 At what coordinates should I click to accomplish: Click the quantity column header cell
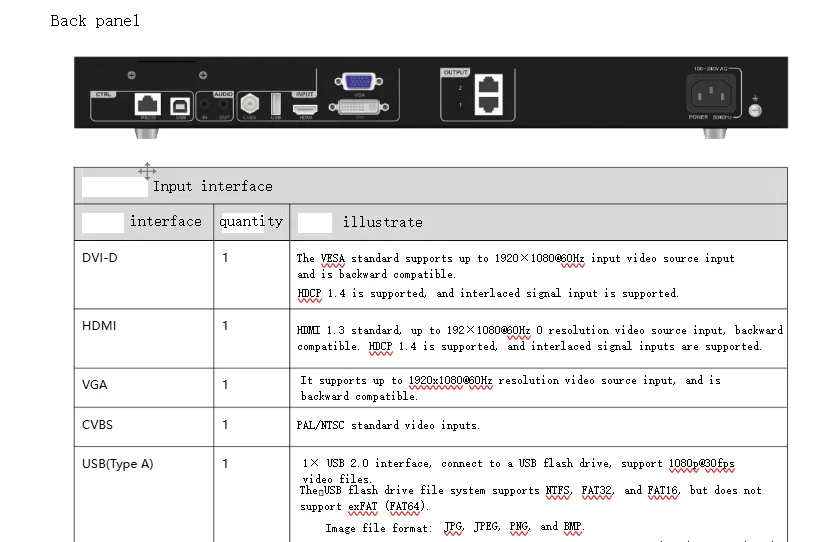(251, 222)
